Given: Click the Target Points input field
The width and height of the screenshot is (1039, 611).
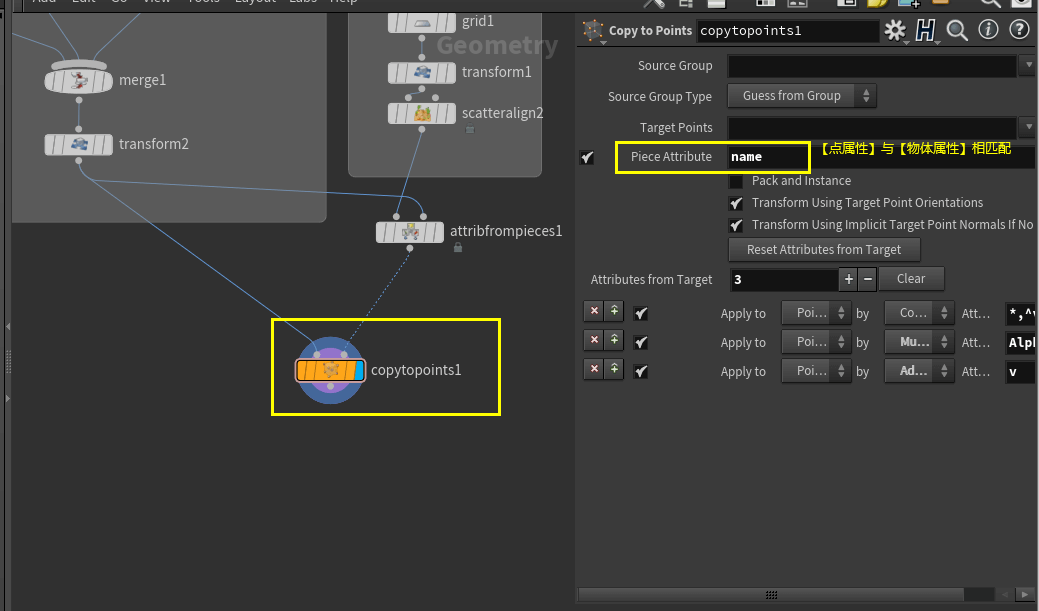Looking at the screenshot, I should point(872,127).
